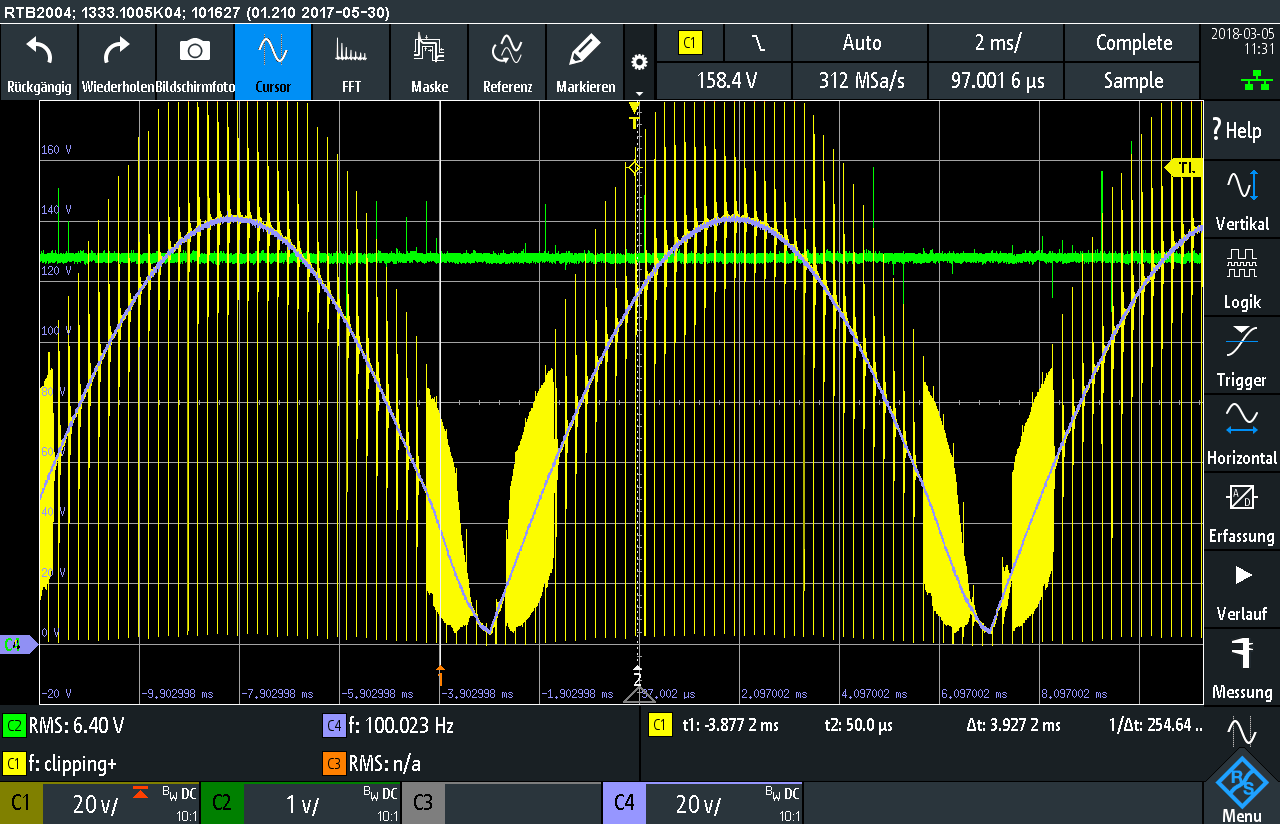The image size is (1280, 824).
Task: Open the toolbar settings gear
Action: pos(639,63)
